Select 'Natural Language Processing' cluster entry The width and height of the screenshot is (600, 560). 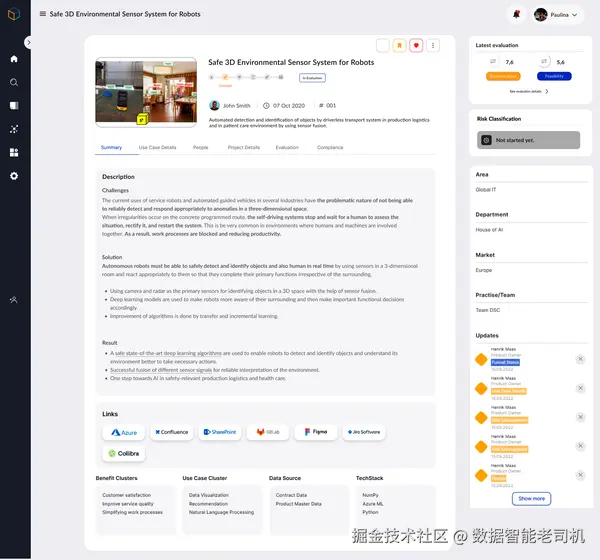click(221, 512)
